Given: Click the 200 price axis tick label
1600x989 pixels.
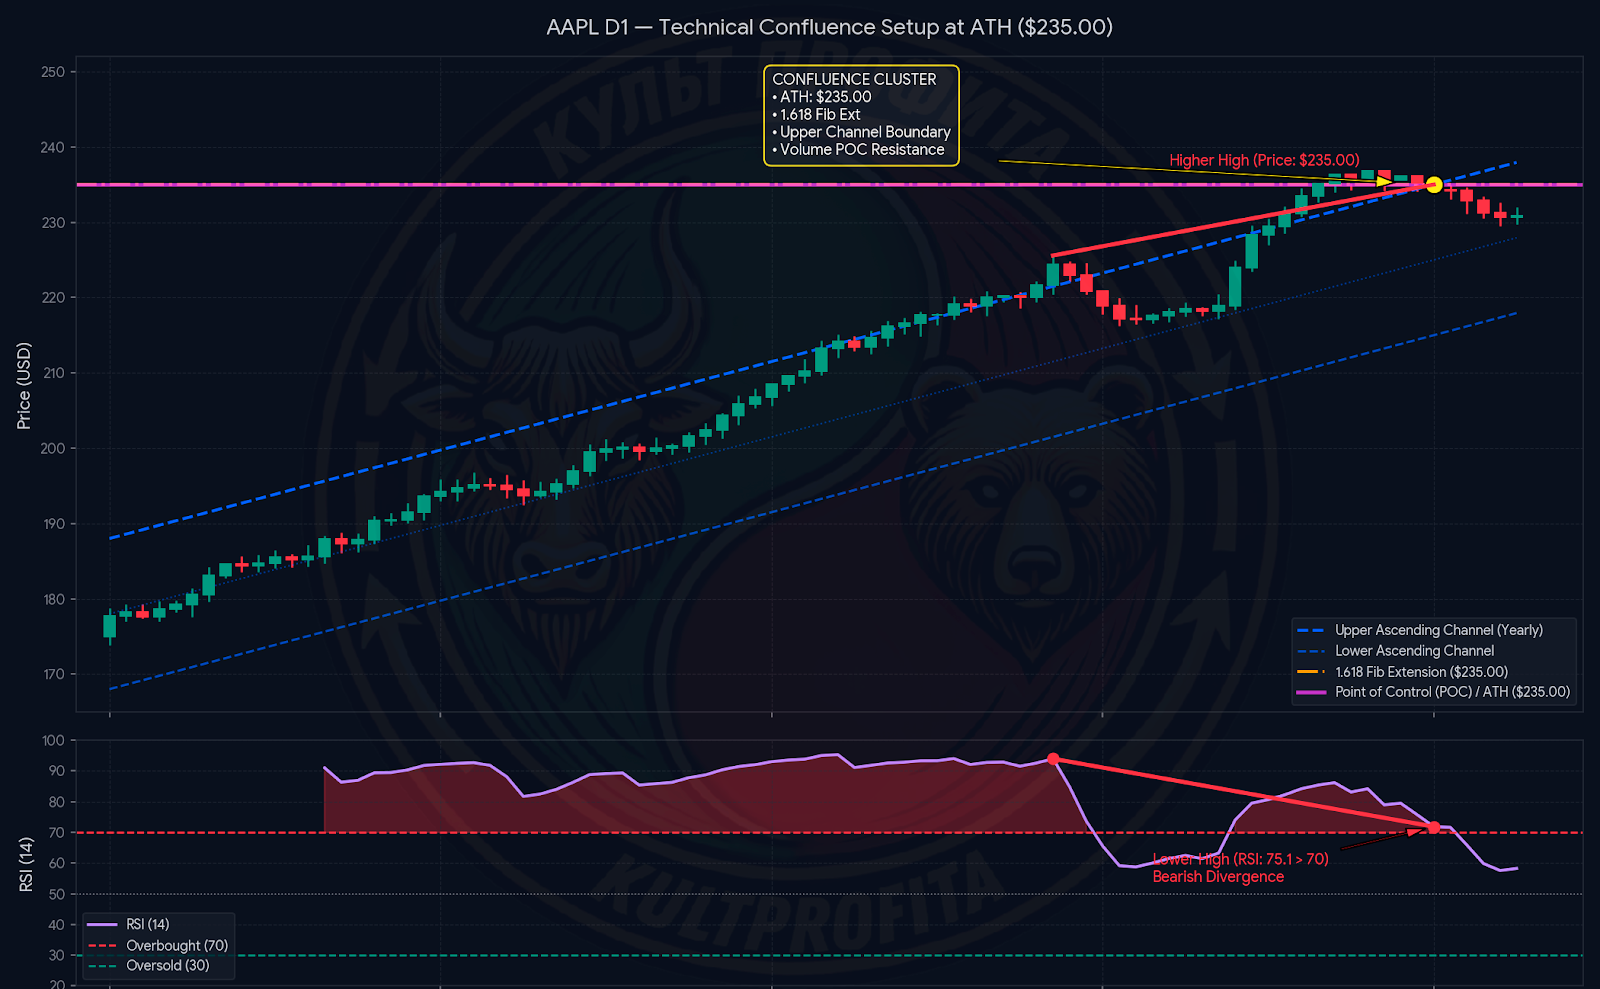Looking at the screenshot, I should point(53,448).
